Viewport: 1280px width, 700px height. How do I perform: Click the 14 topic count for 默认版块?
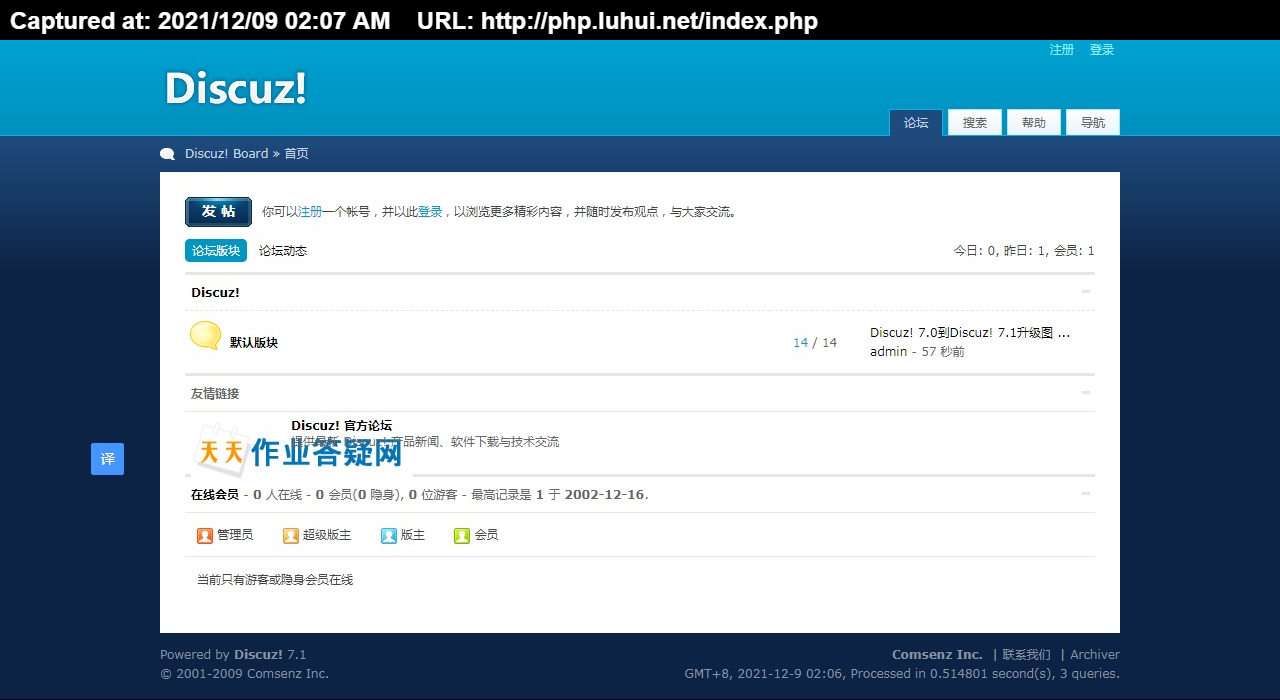pos(800,343)
